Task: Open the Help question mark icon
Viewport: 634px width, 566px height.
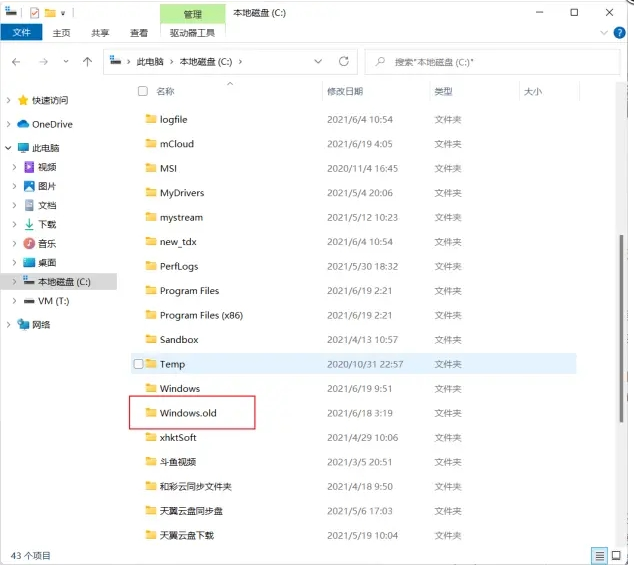Action: (x=619, y=33)
